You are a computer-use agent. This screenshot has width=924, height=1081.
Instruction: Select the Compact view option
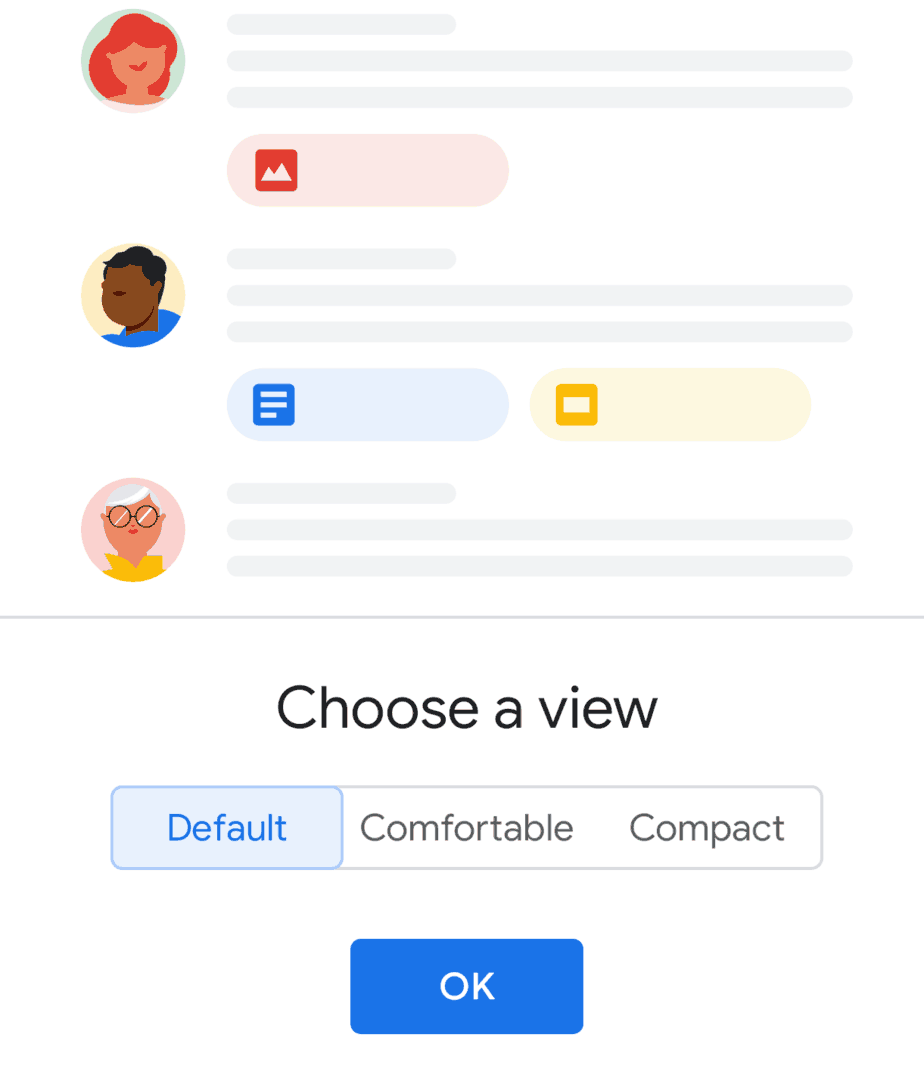point(707,827)
